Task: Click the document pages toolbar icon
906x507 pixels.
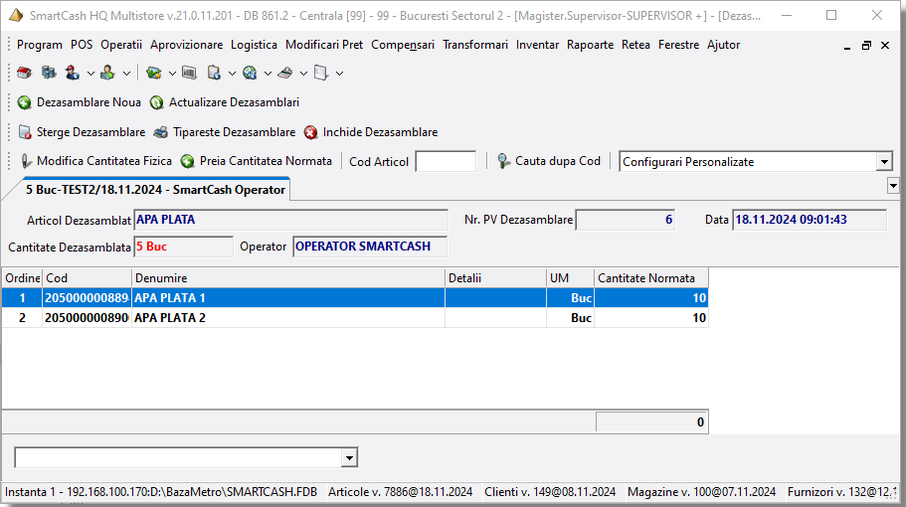Action: [321, 73]
